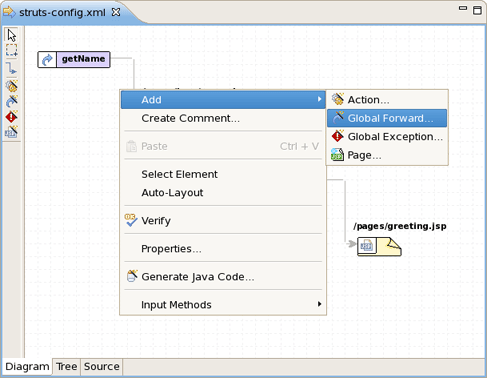Choose Page... in the Add submenu
This screenshot has width=487, height=378.
point(387,155)
